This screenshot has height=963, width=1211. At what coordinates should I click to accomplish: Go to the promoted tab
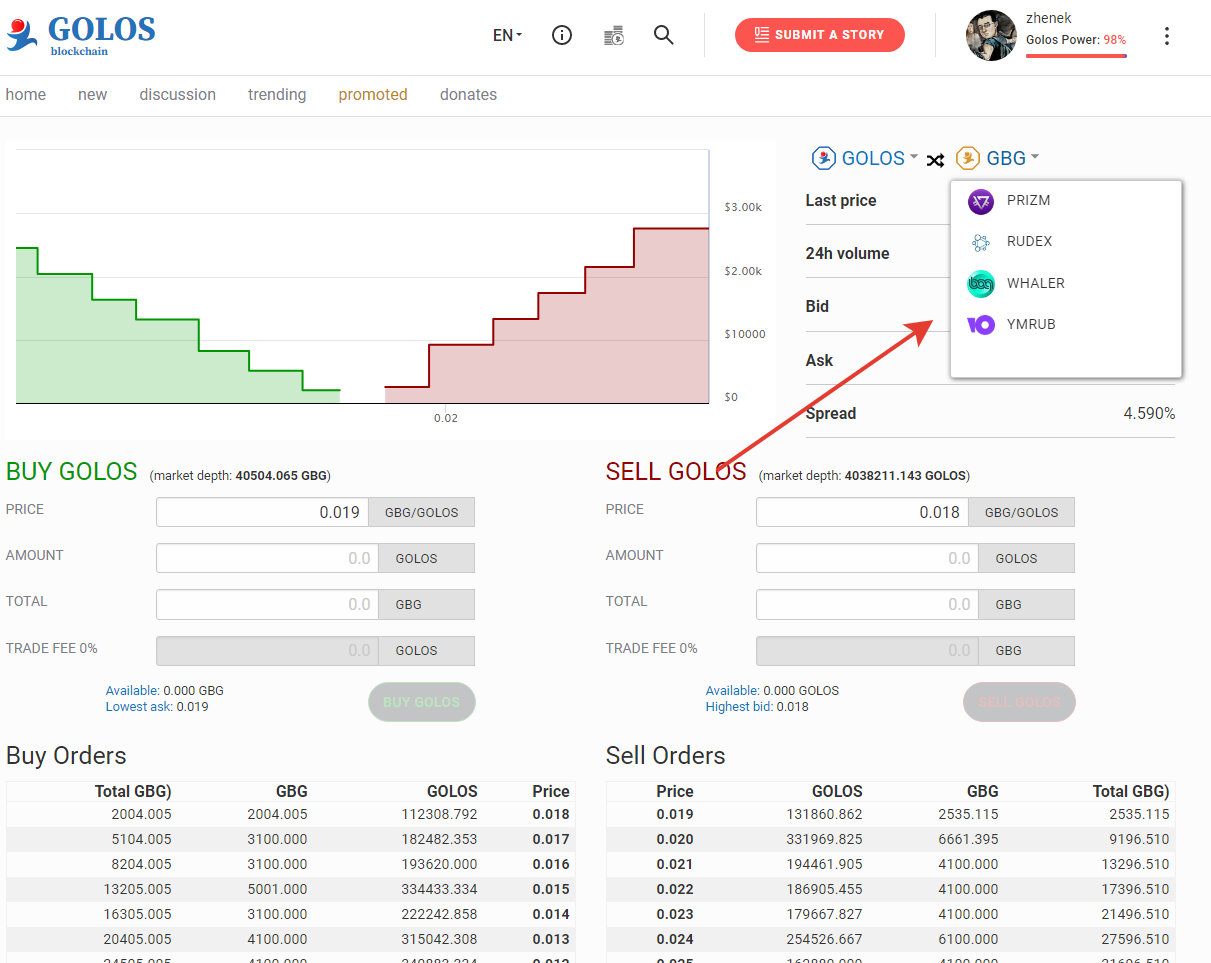(x=373, y=95)
